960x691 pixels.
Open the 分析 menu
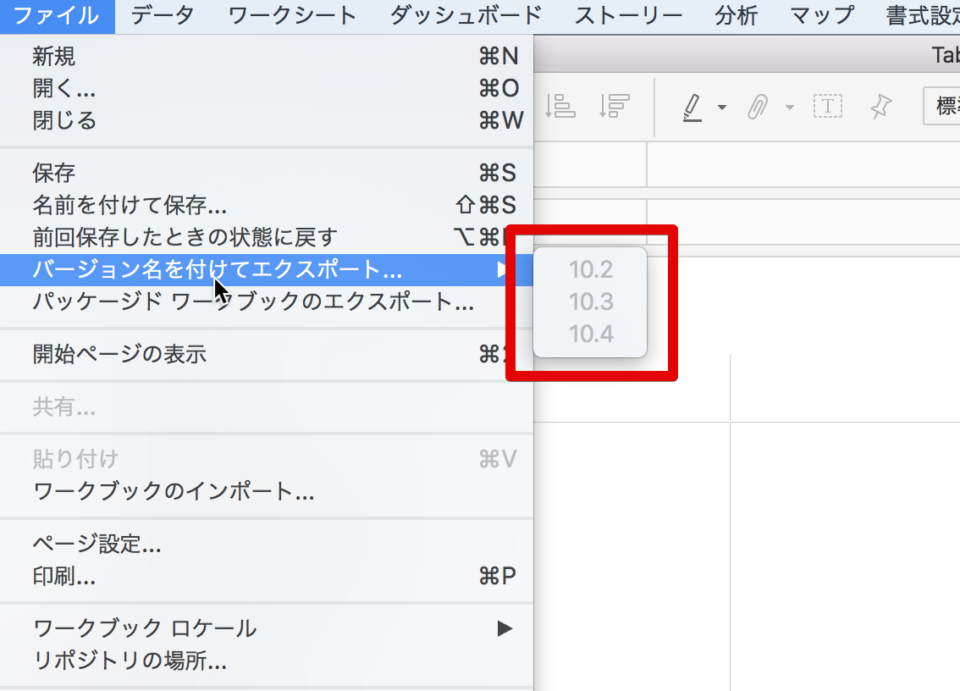[737, 15]
